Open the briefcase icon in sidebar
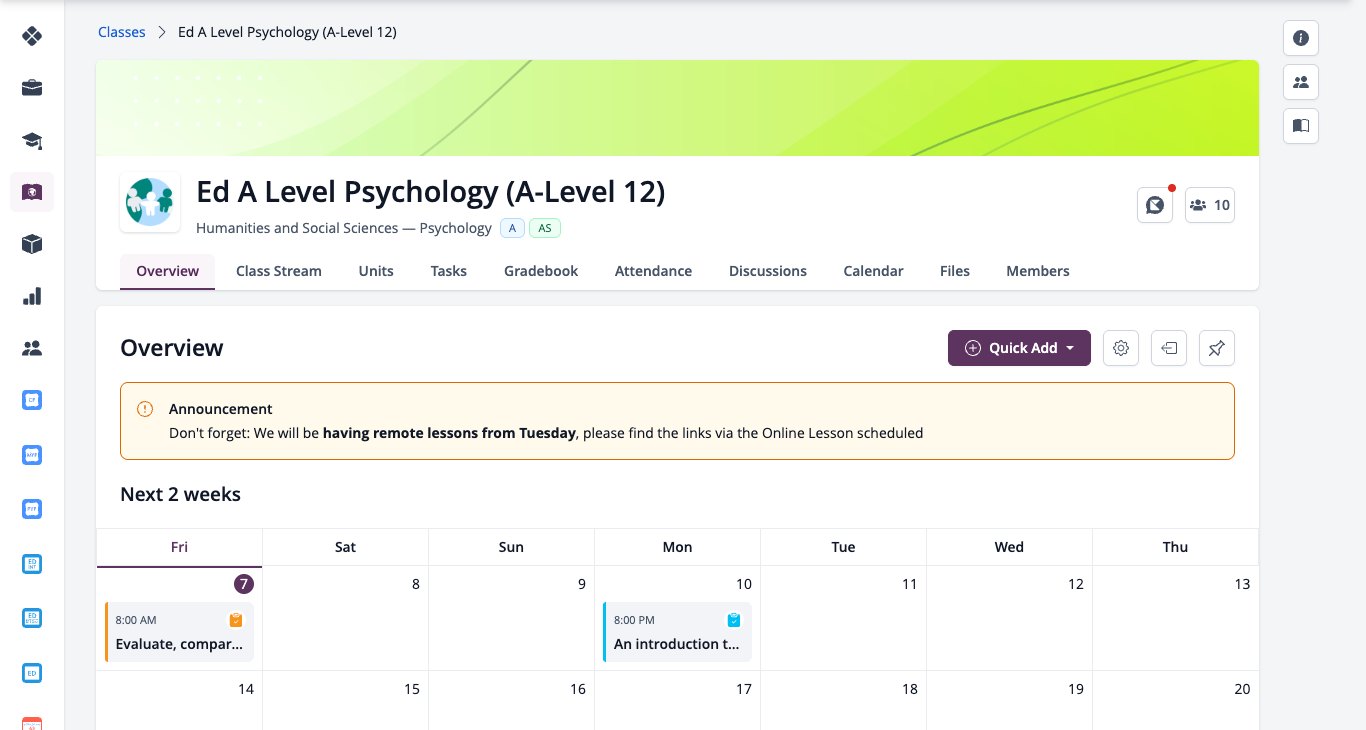The image size is (1366, 730). tap(32, 88)
